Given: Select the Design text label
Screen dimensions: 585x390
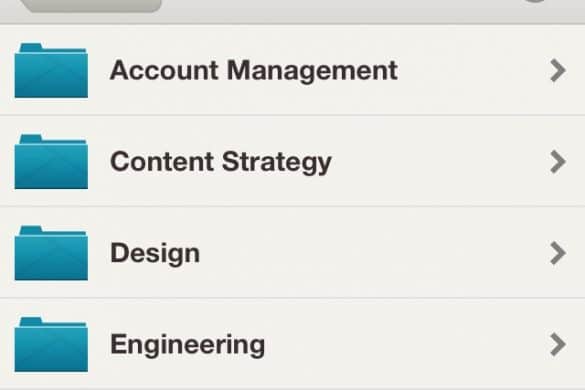Looking at the screenshot, I should click(x=155, y=254).
